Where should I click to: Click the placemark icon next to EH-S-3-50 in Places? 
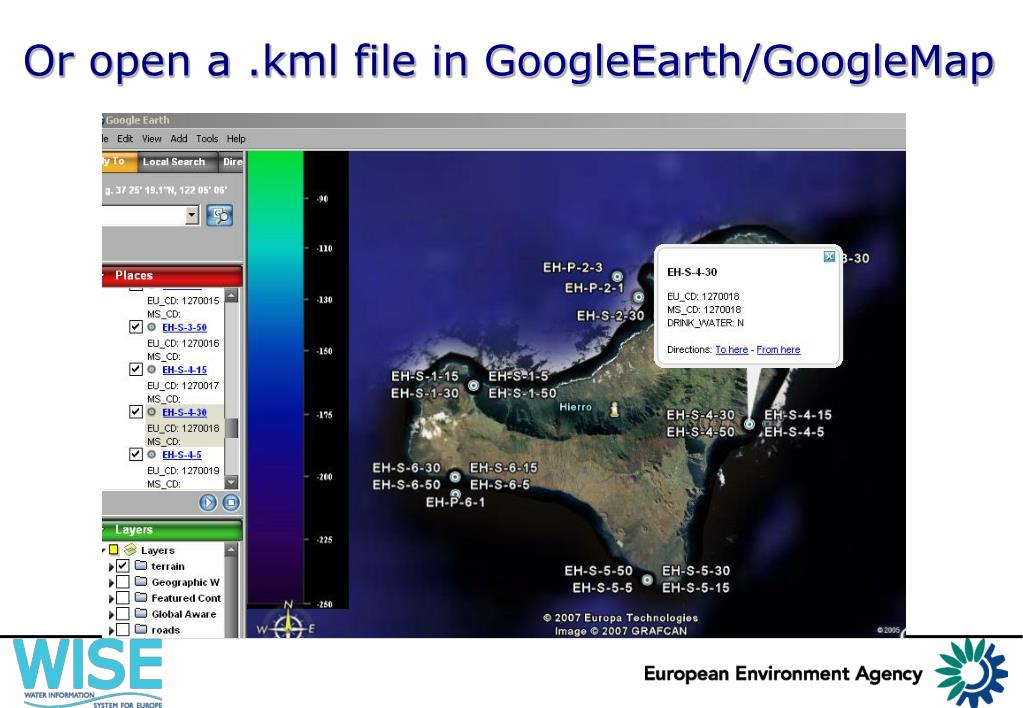[x=151, y=327]
